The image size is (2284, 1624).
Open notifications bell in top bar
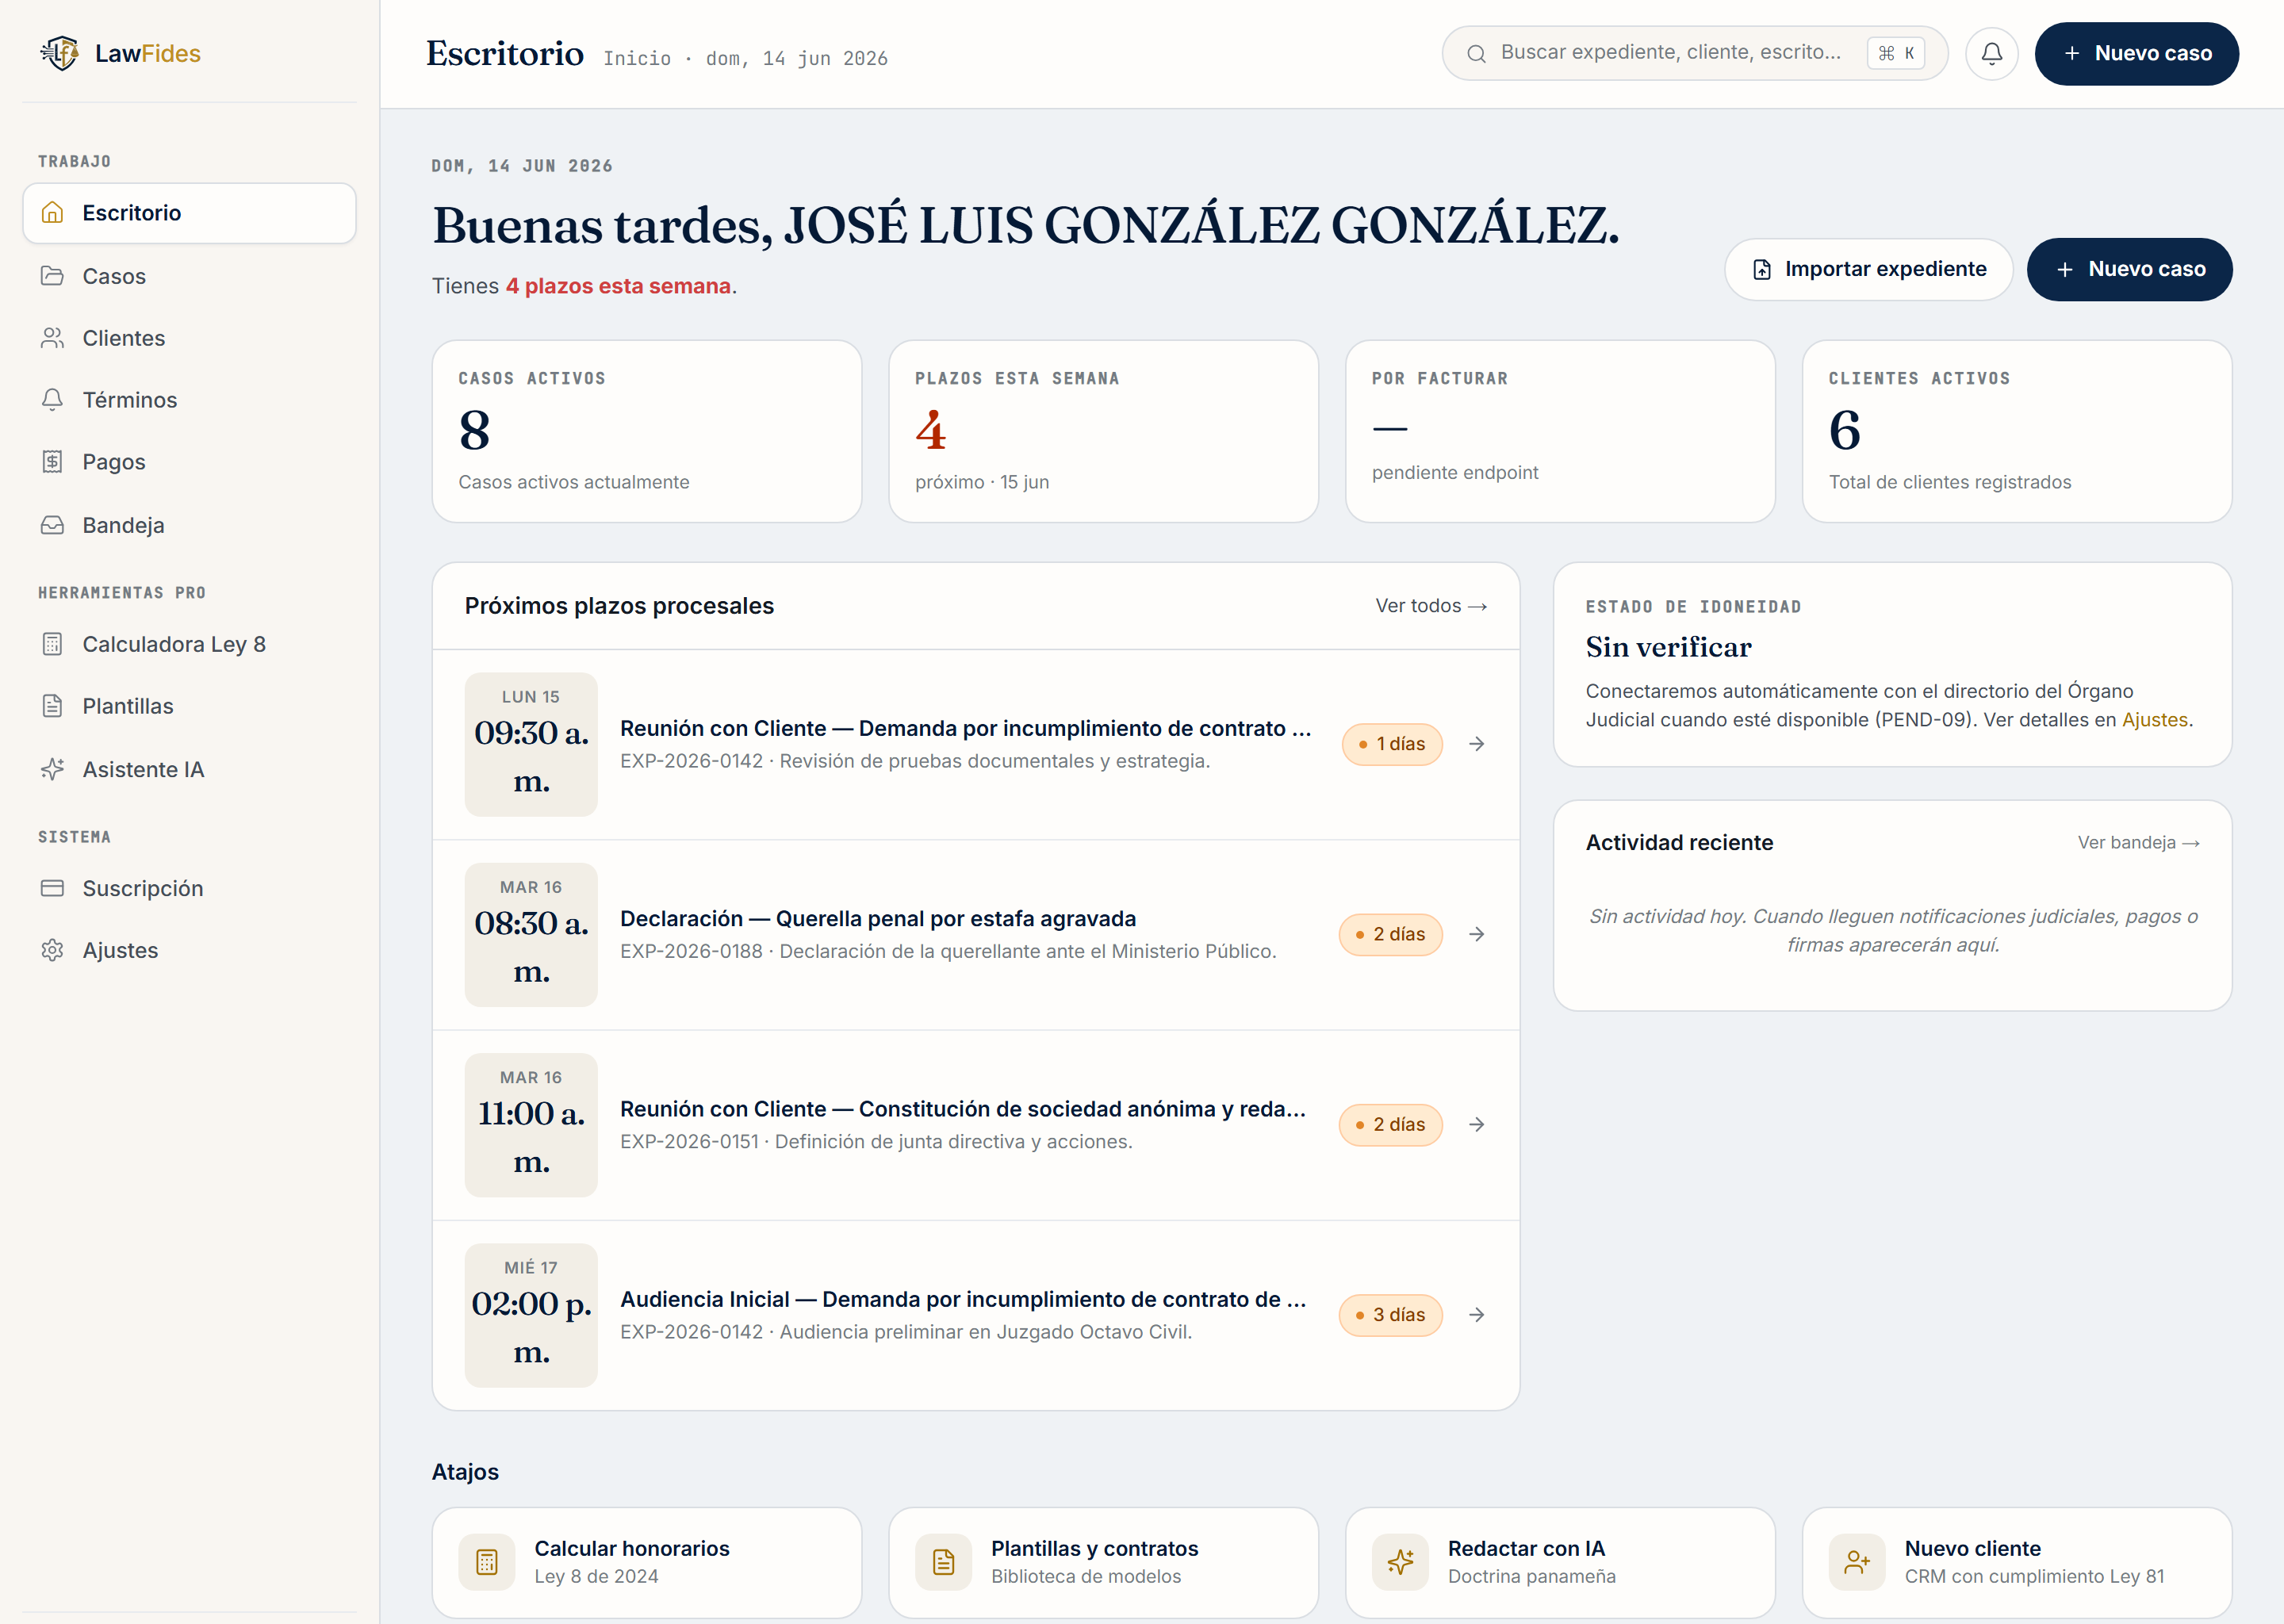pyautogui.click(x=1992, y=53)
